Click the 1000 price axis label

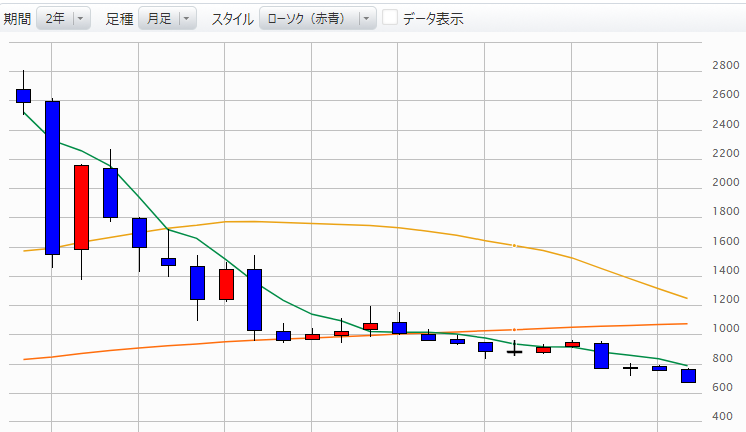click(x=726, y=328)
